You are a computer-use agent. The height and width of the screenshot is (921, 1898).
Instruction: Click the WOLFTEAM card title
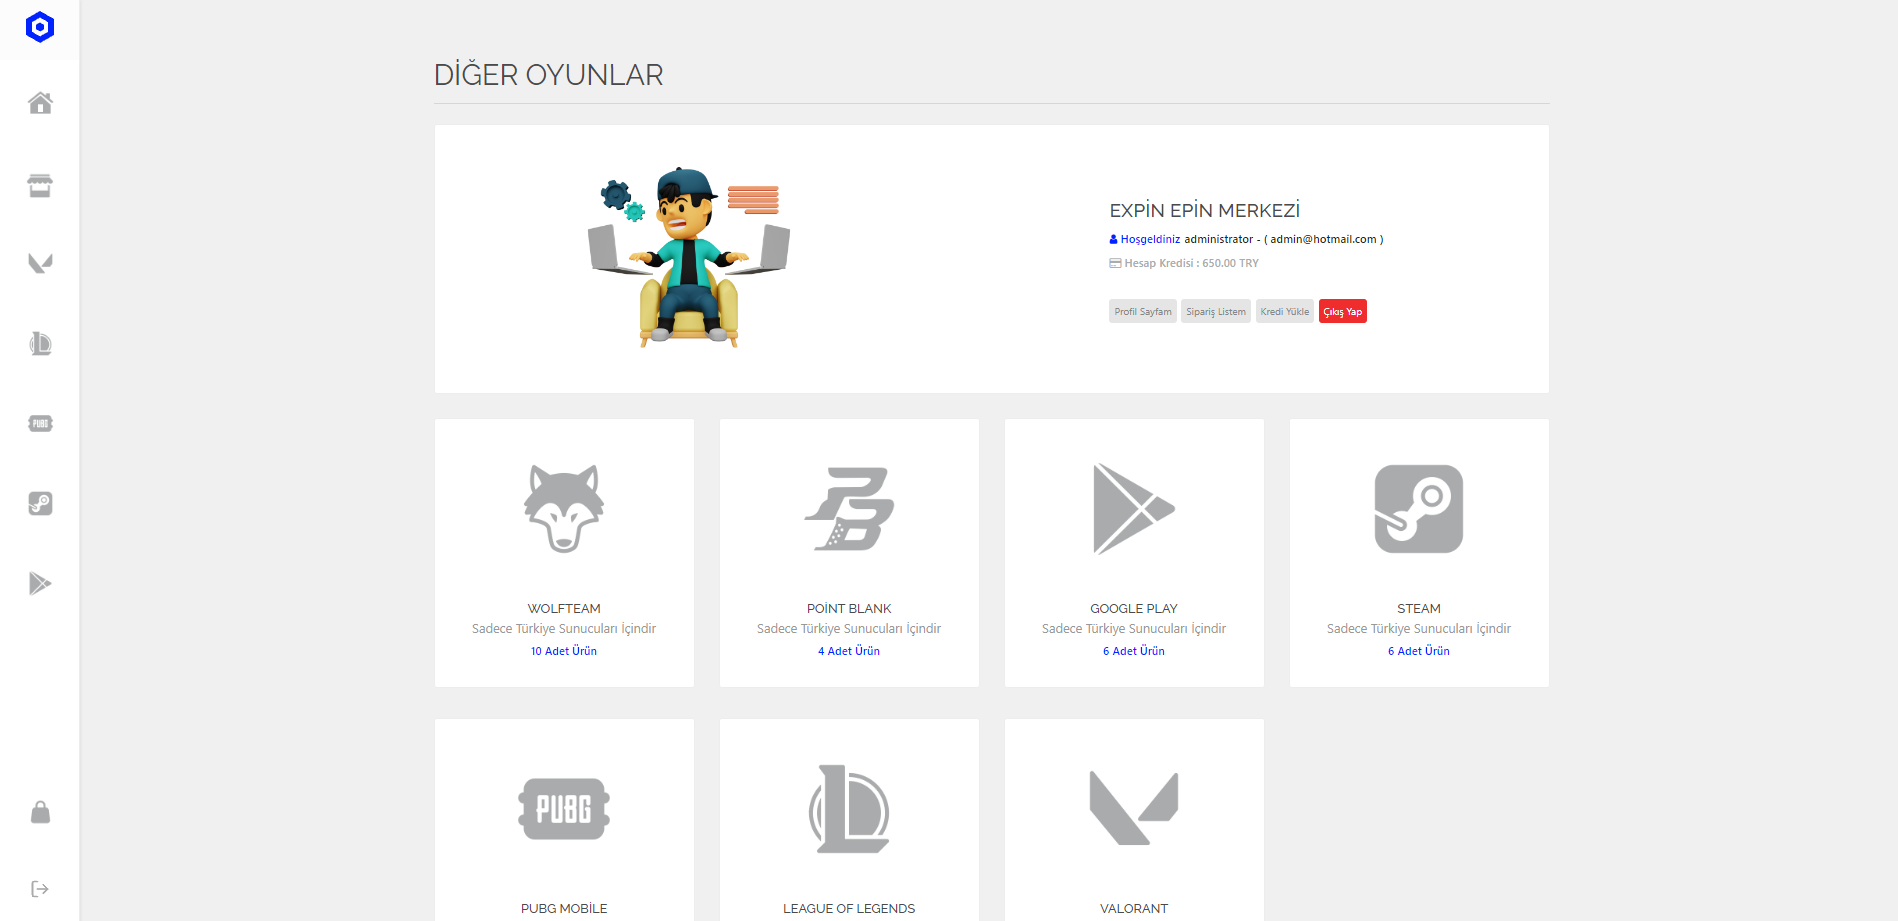(x=564, y=608)
